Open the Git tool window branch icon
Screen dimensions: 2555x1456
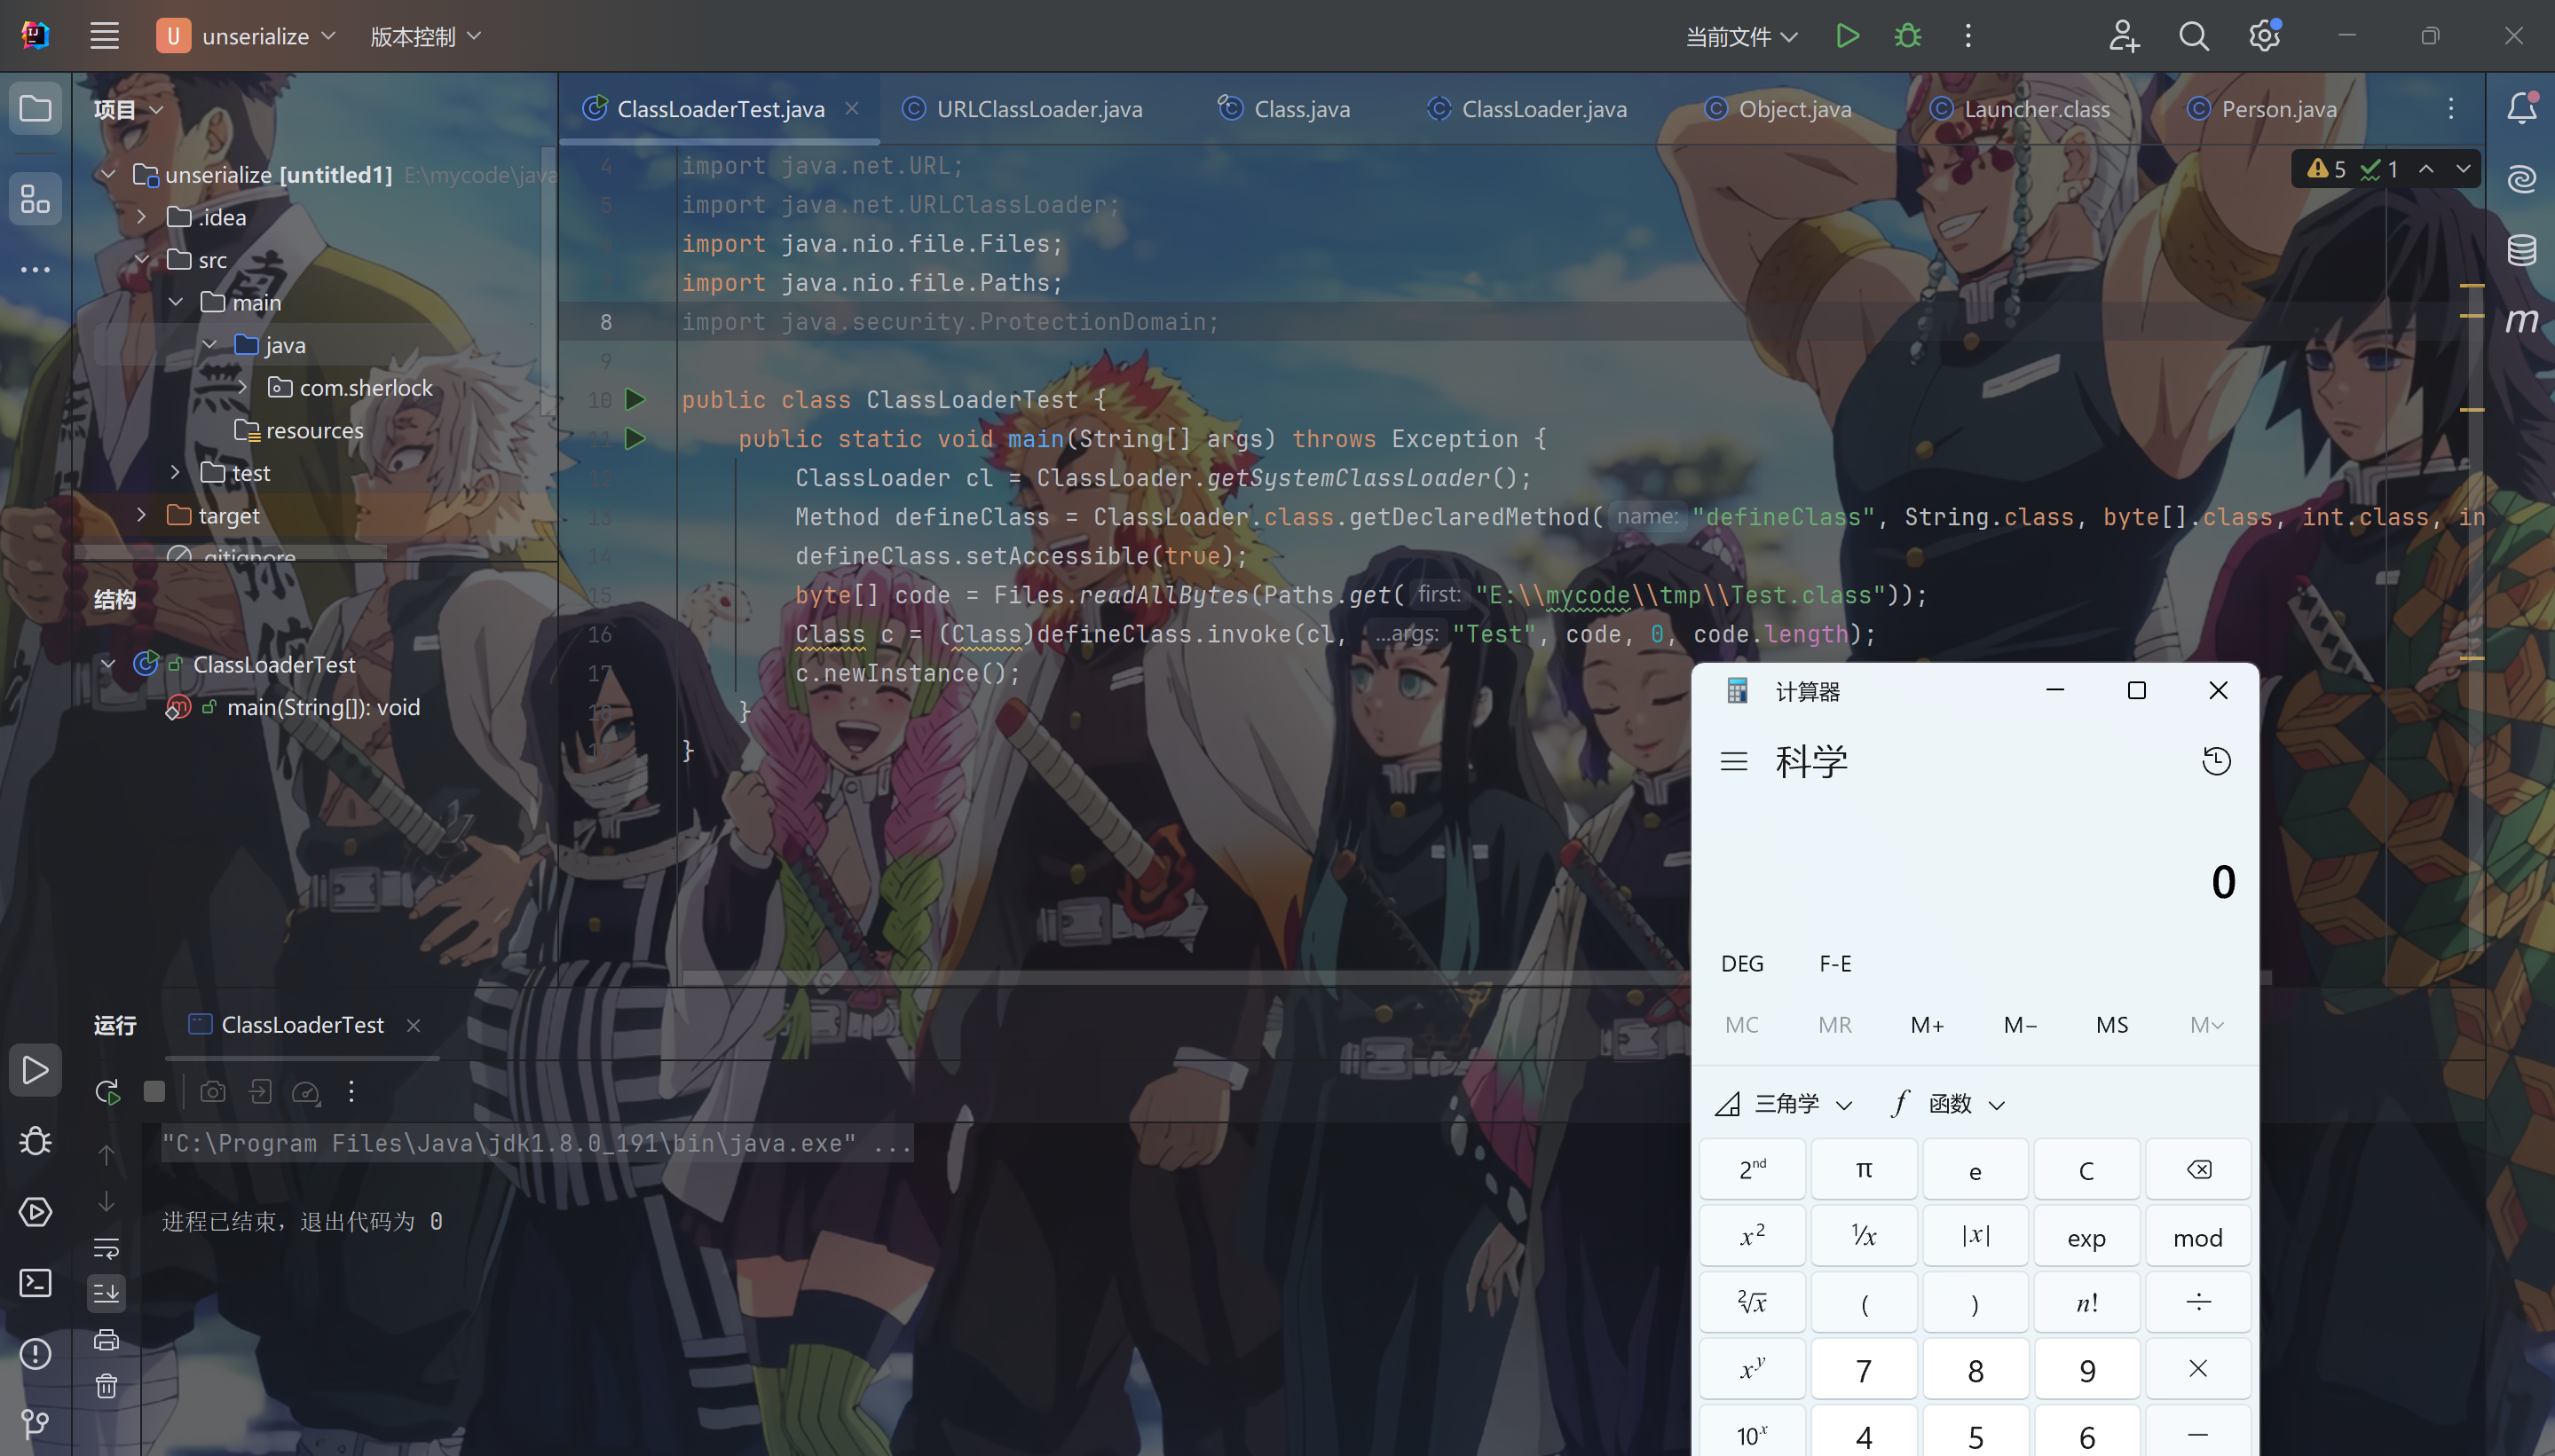tap(35, 1424)
